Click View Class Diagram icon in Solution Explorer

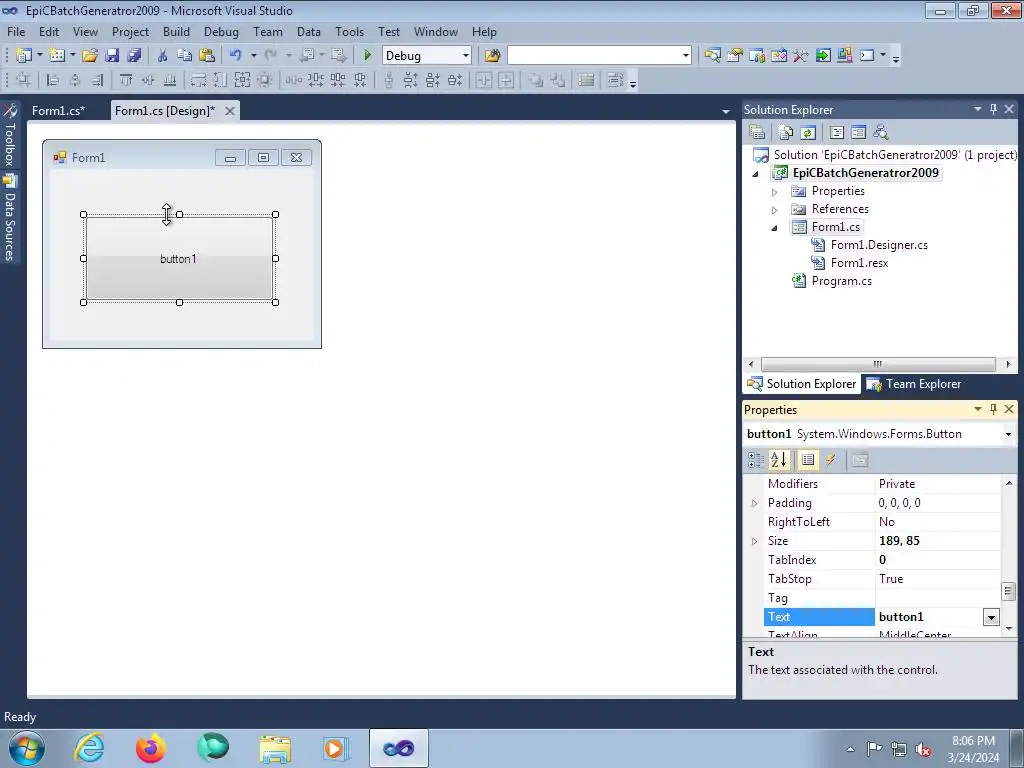point(881,133)
